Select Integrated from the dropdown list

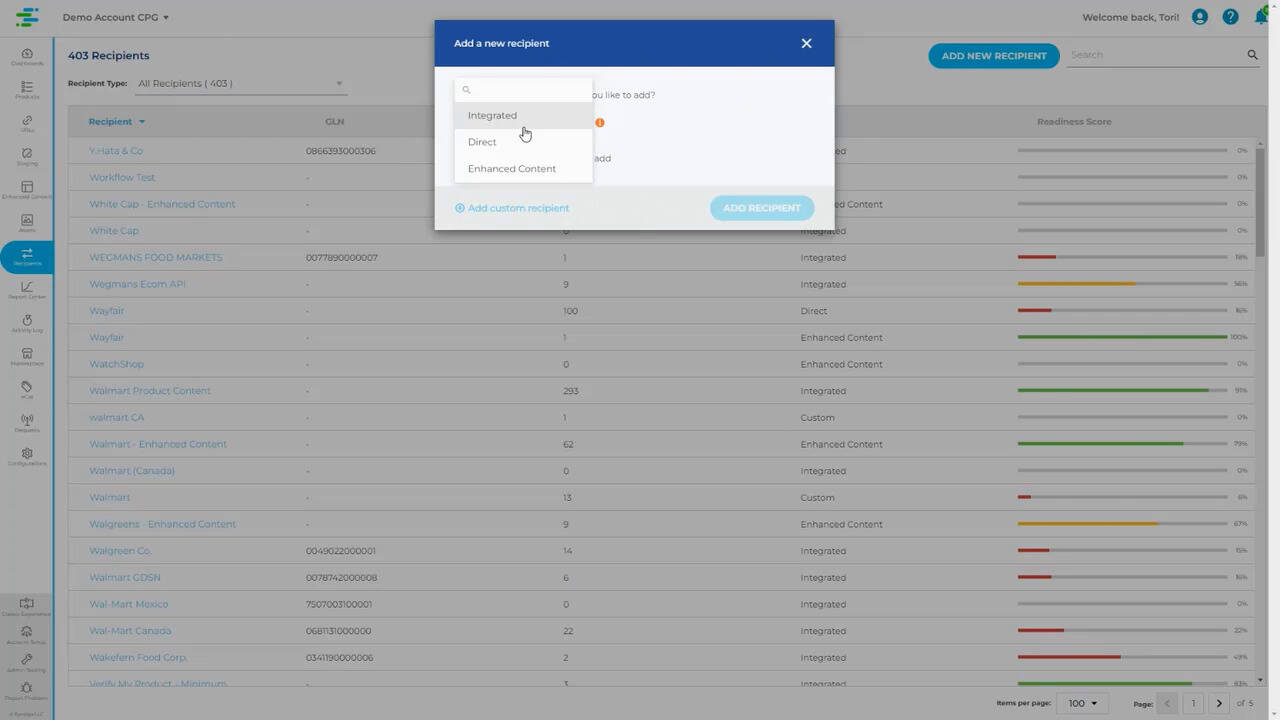pos(492,116)
